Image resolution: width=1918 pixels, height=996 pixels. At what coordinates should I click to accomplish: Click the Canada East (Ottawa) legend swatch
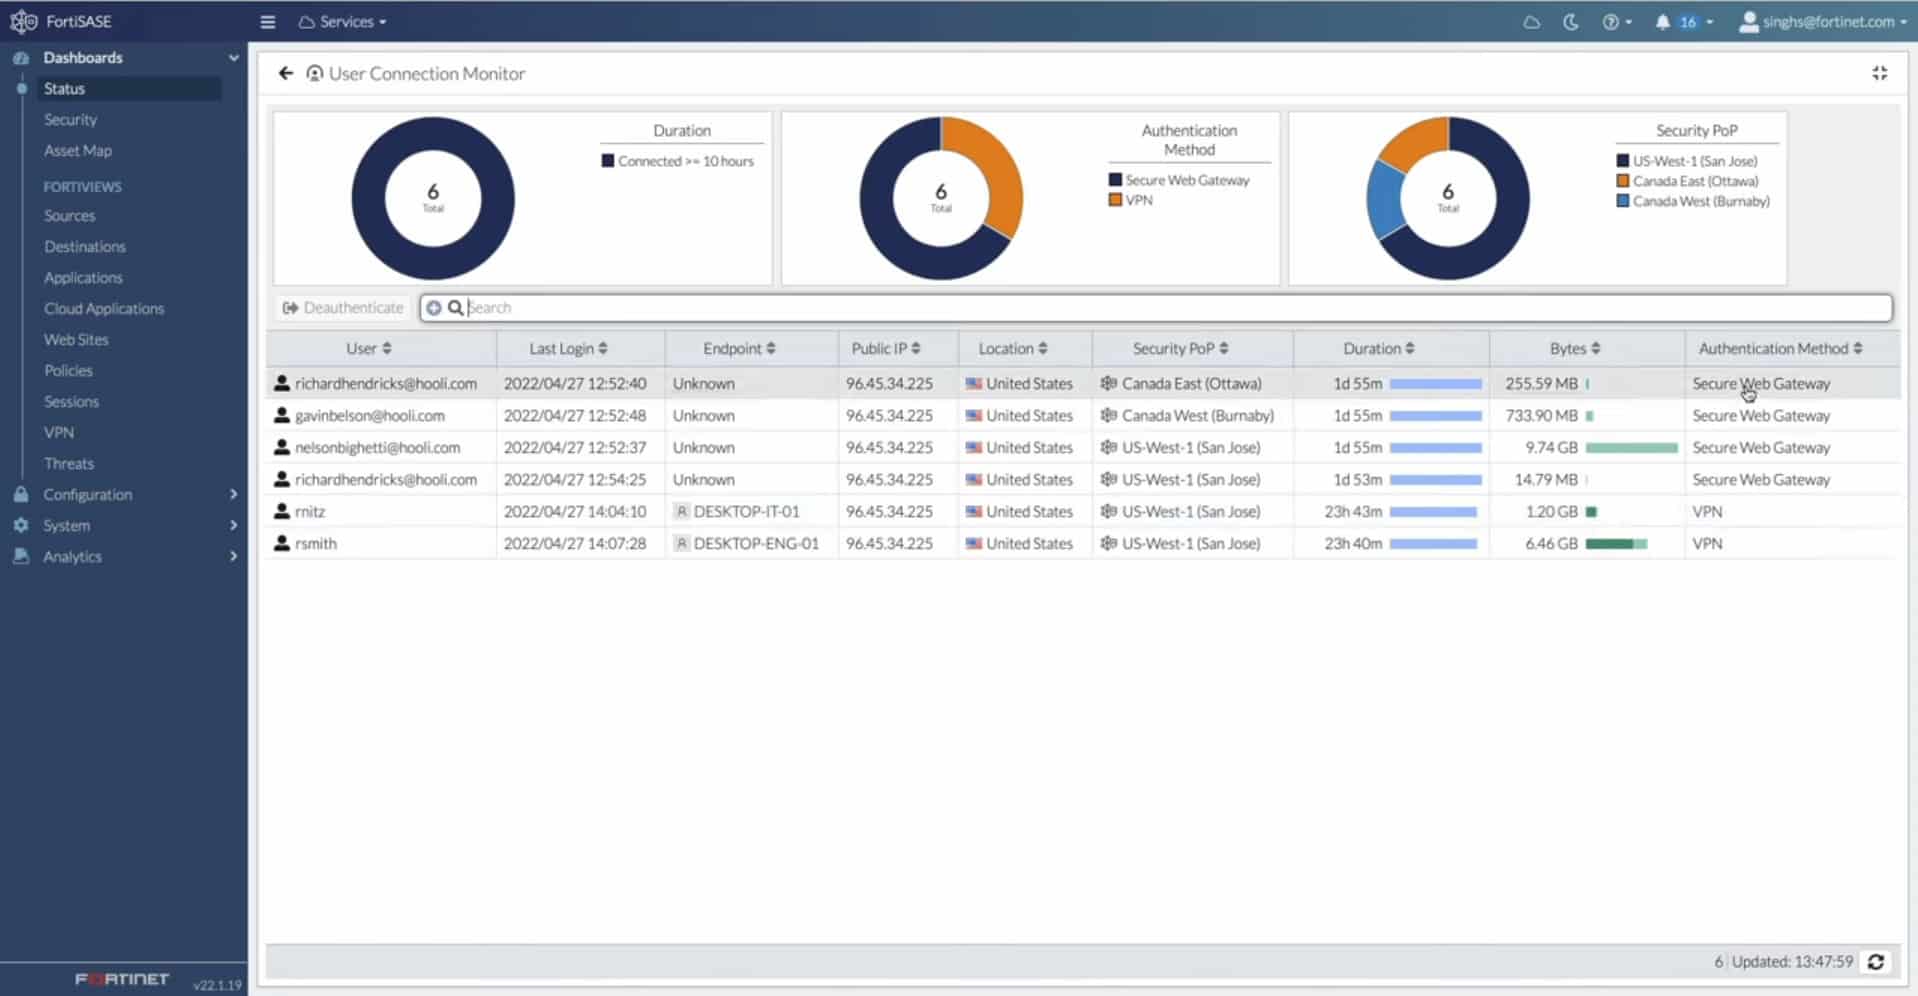tap(1623, 181)
